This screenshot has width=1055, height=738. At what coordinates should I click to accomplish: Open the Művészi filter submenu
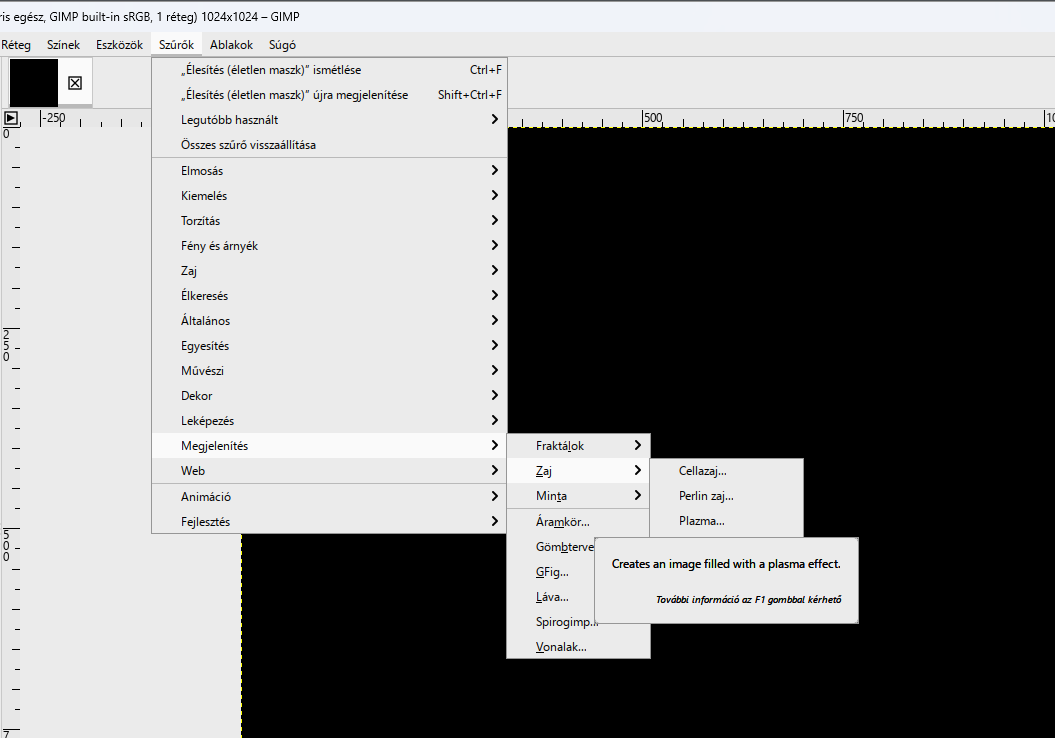329,371
